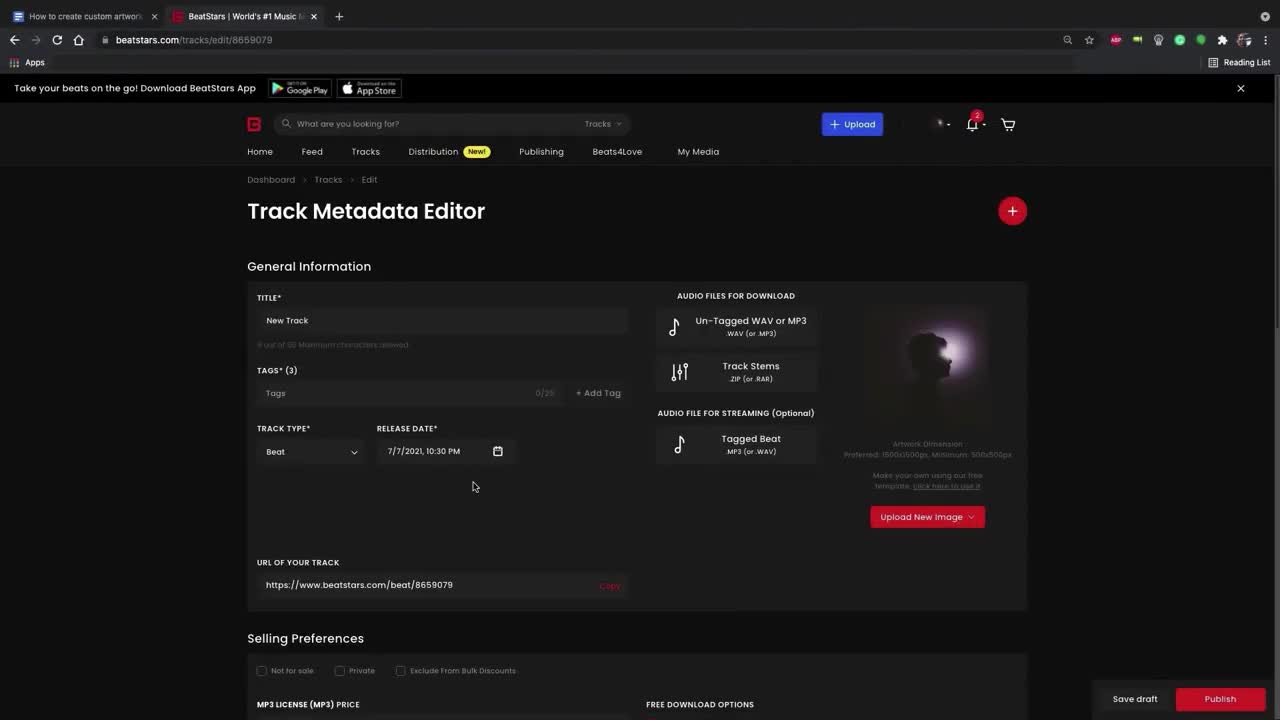
Task: Click the Tagged Beat upload area
Action: (736, 445)
